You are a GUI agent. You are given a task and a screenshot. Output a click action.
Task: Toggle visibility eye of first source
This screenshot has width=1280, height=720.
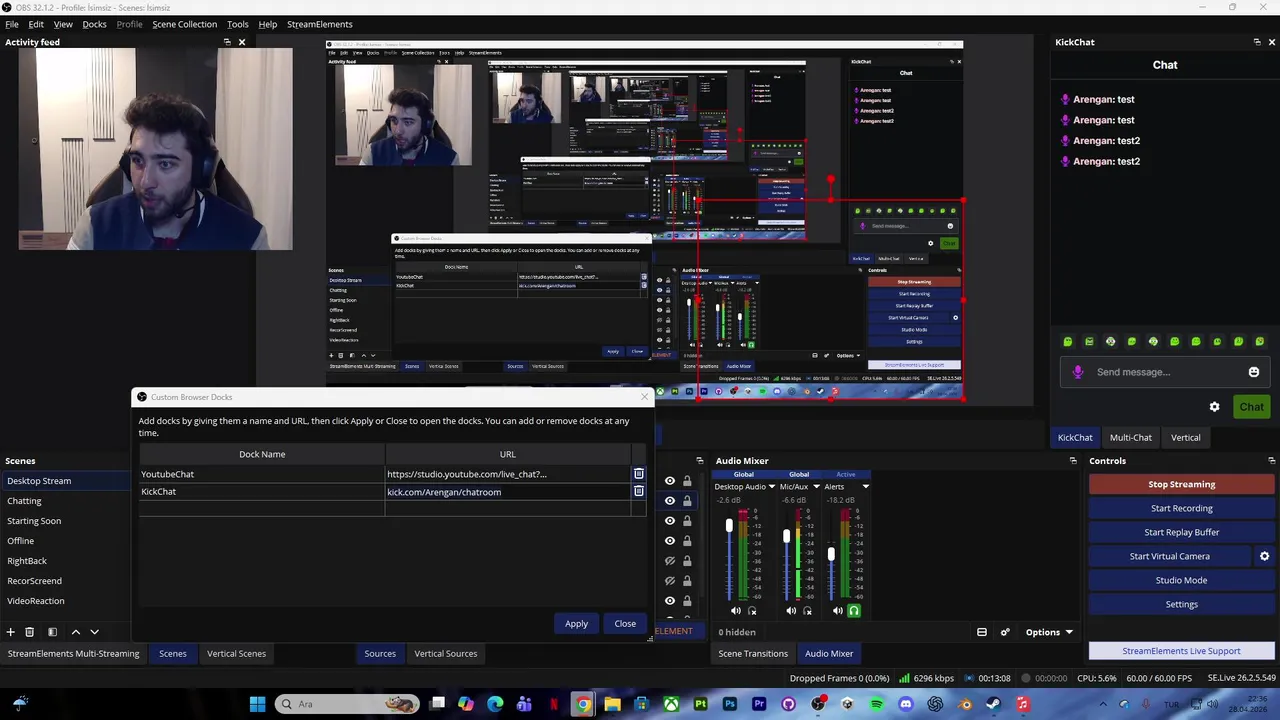pos(670,481)
